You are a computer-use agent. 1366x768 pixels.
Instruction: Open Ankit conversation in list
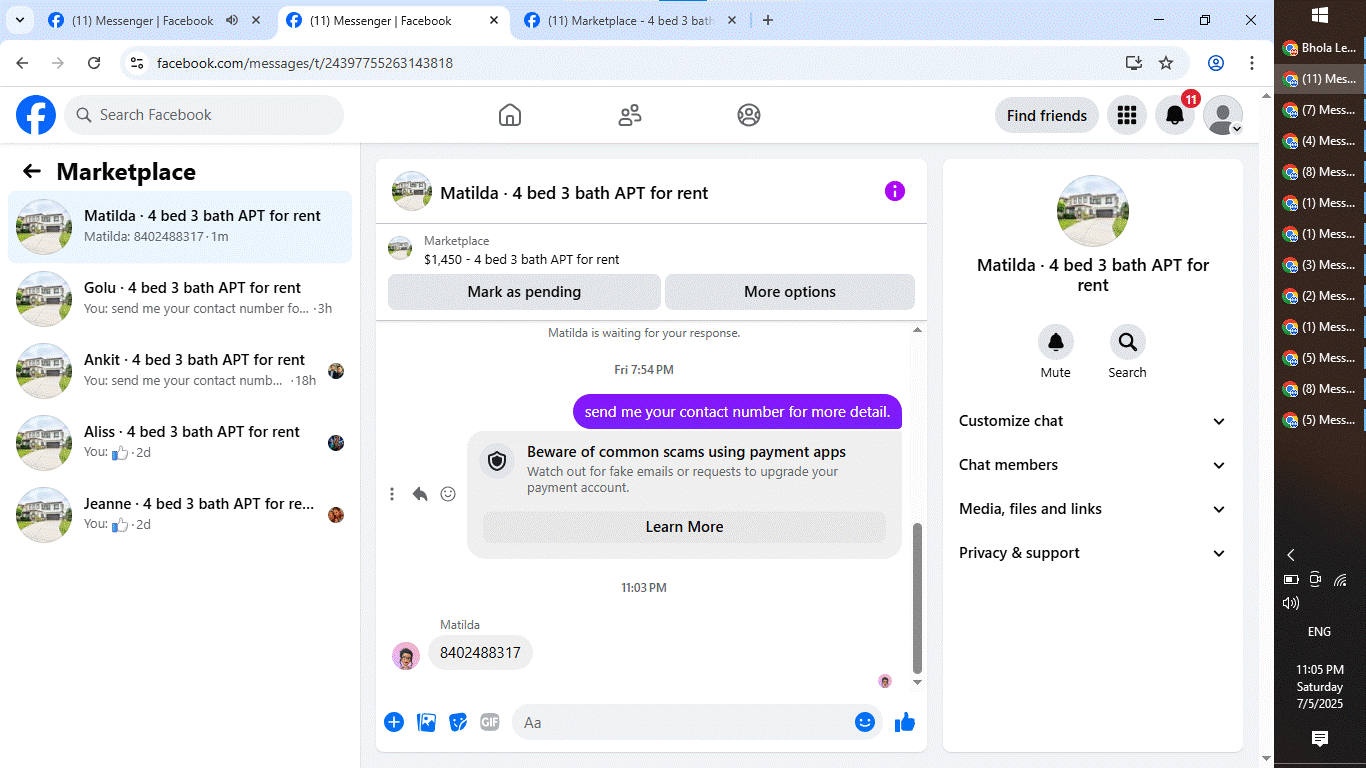(180, 371)
